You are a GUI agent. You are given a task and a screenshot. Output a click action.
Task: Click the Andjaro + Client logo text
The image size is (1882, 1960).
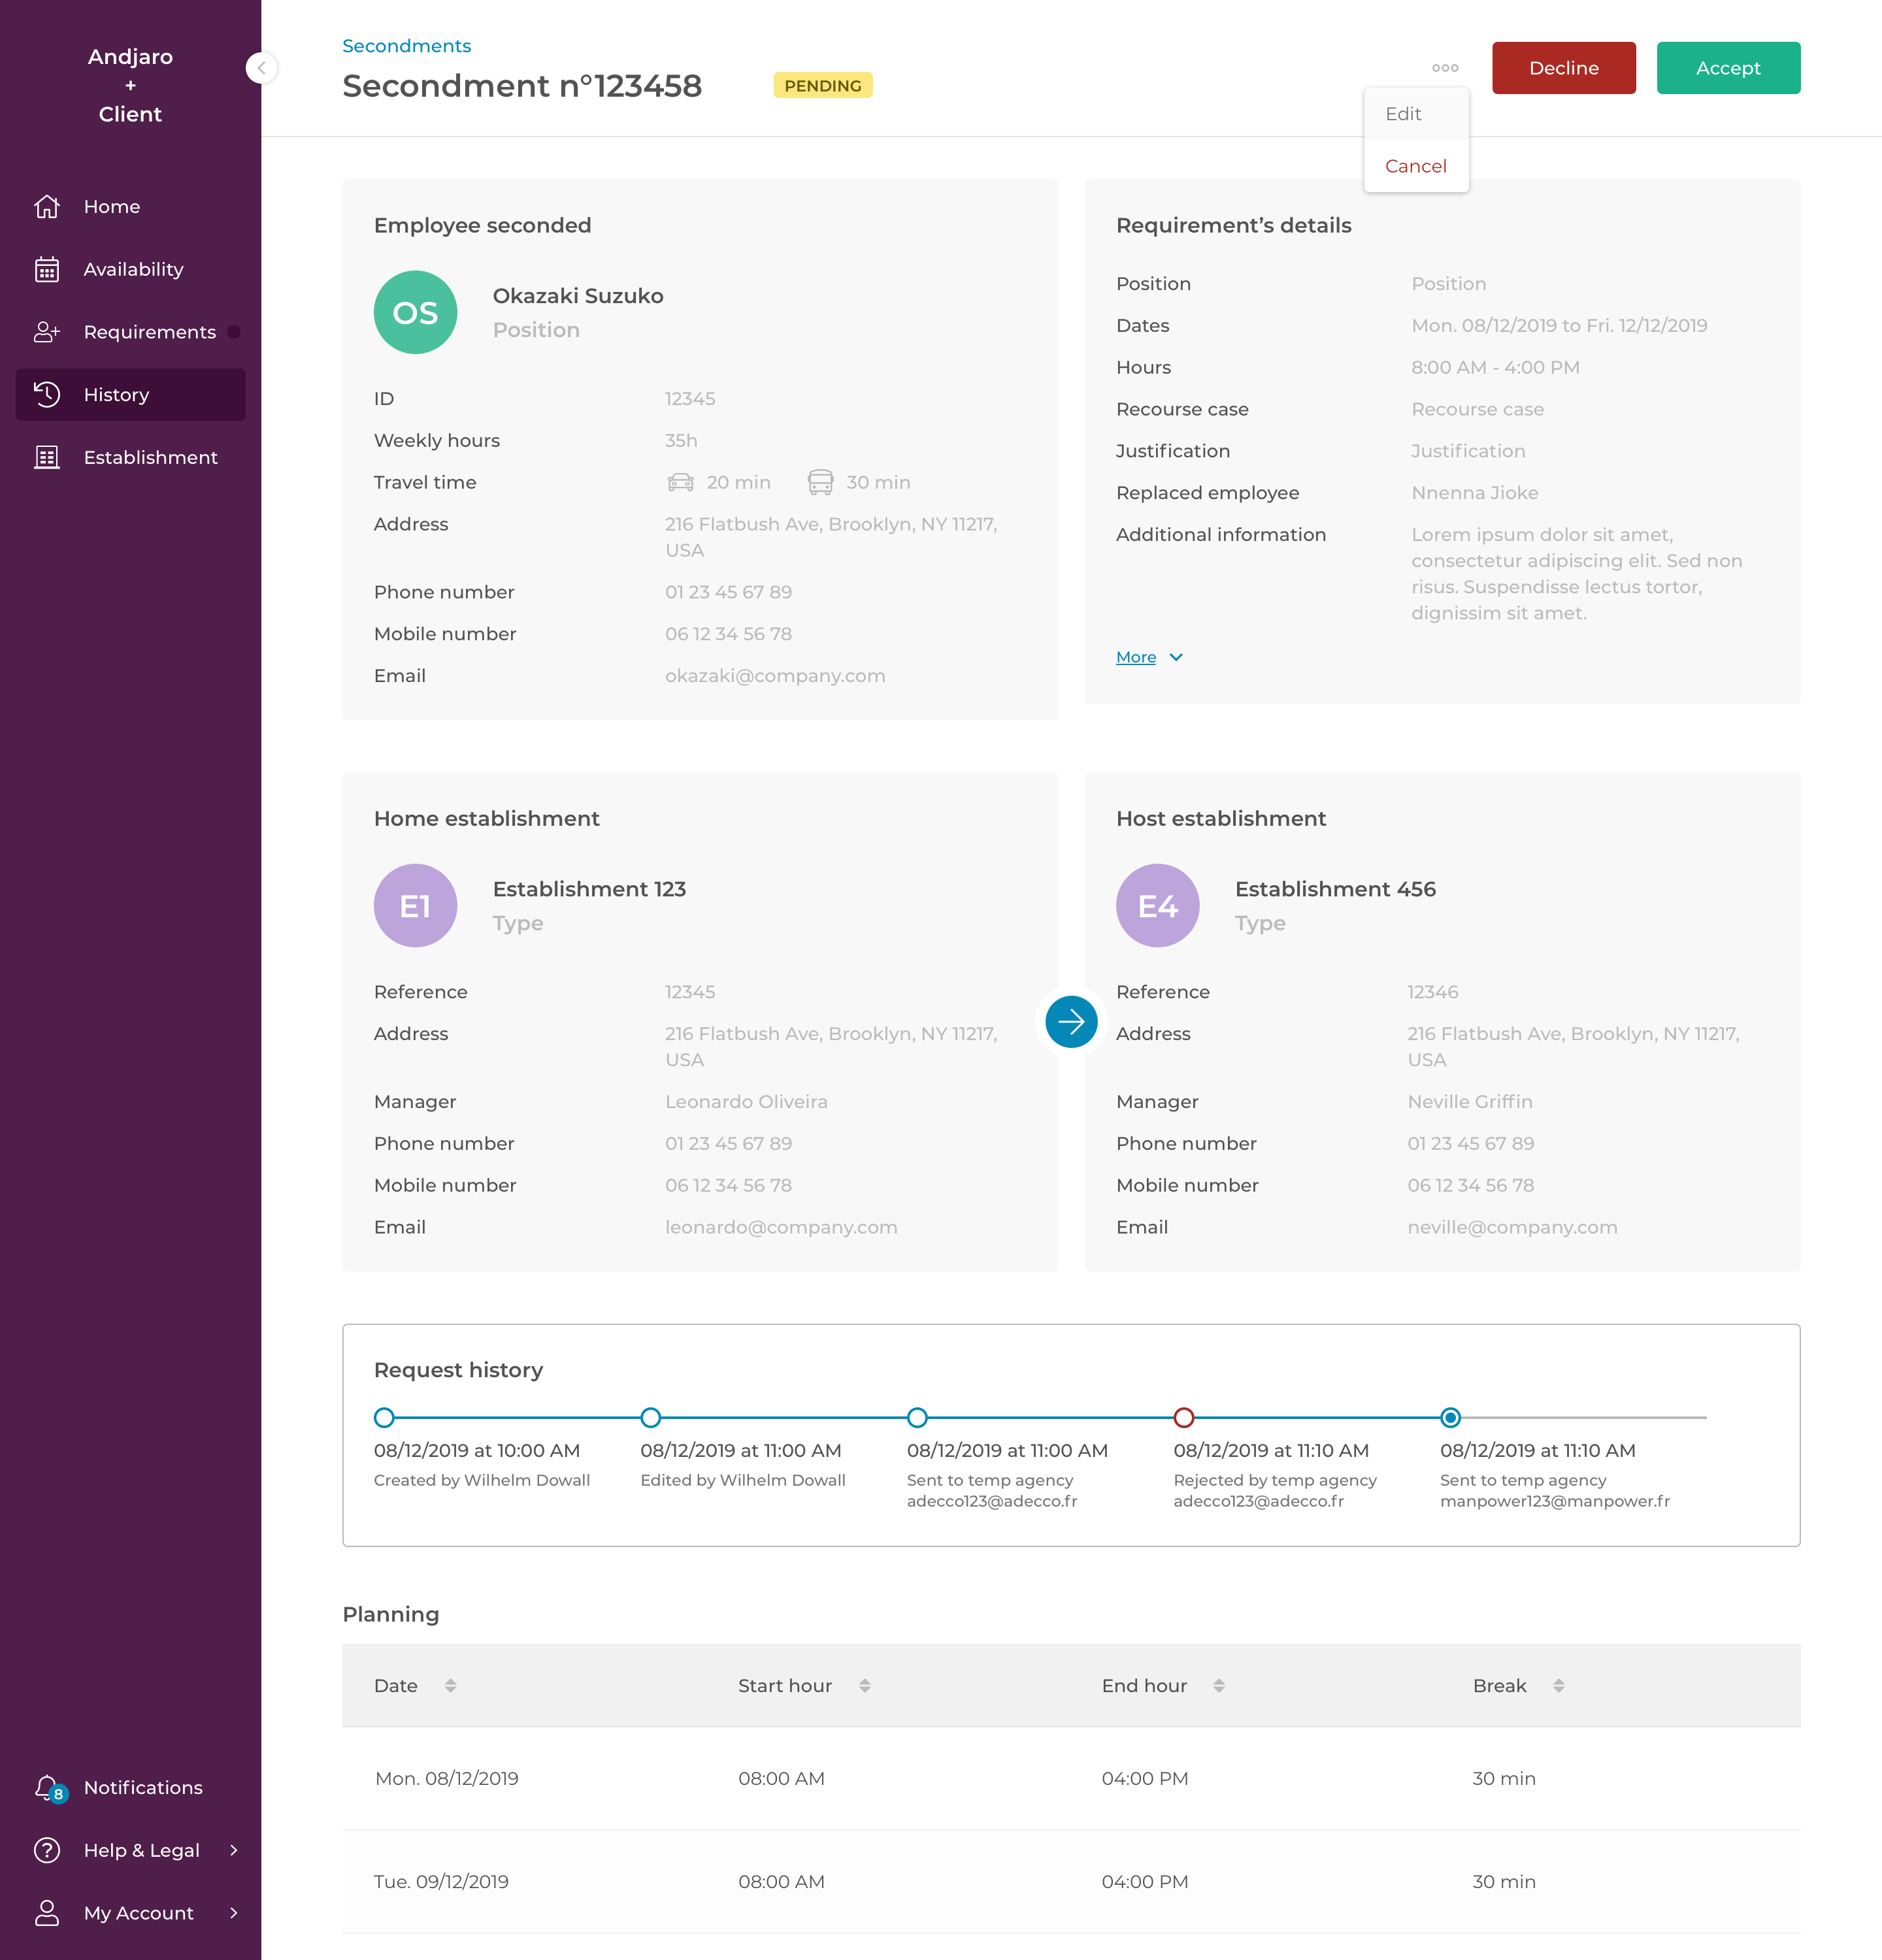pos(130,85)
